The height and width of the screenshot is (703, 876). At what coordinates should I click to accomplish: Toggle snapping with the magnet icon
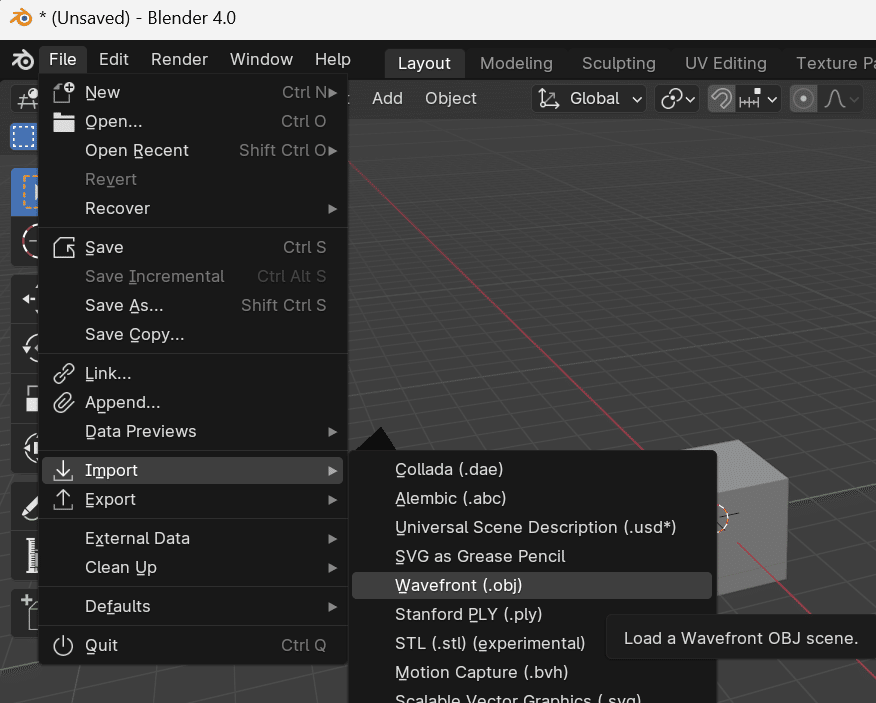720,98
